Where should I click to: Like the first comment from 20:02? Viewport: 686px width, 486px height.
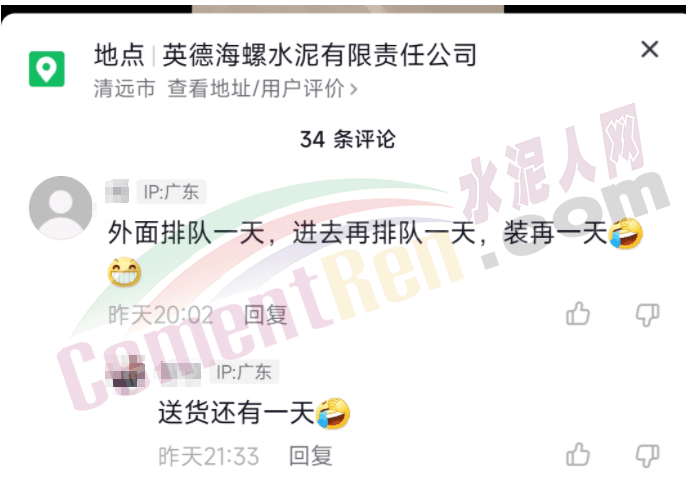tap(578, 314)
